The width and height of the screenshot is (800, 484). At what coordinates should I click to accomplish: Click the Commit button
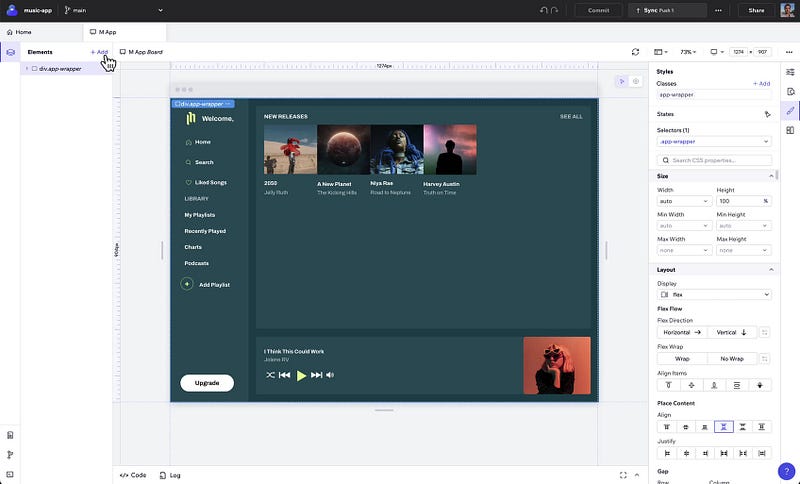(598, 10)
